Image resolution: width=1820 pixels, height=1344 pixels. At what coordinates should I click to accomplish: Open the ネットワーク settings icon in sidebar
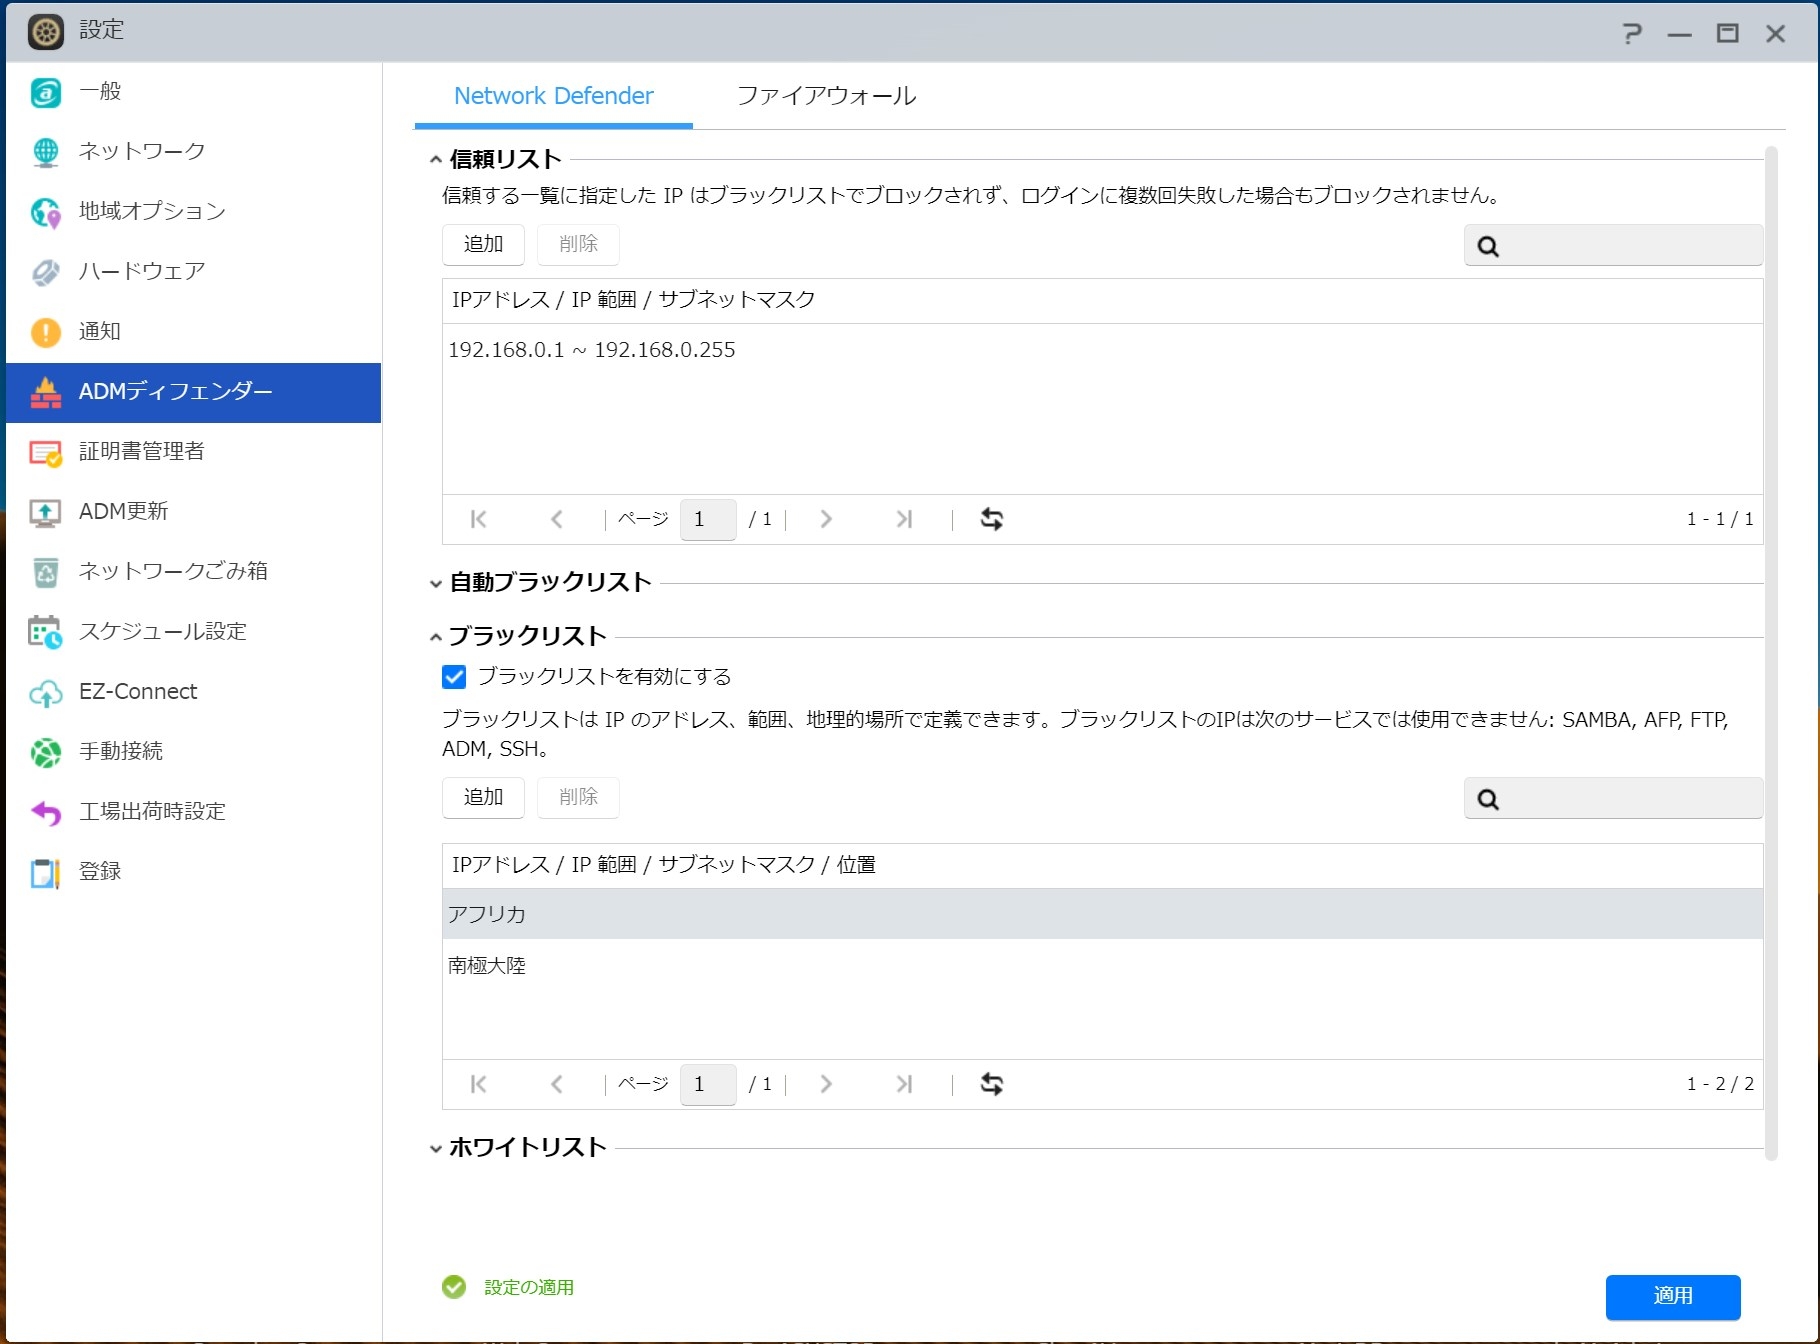pos(46,152)
